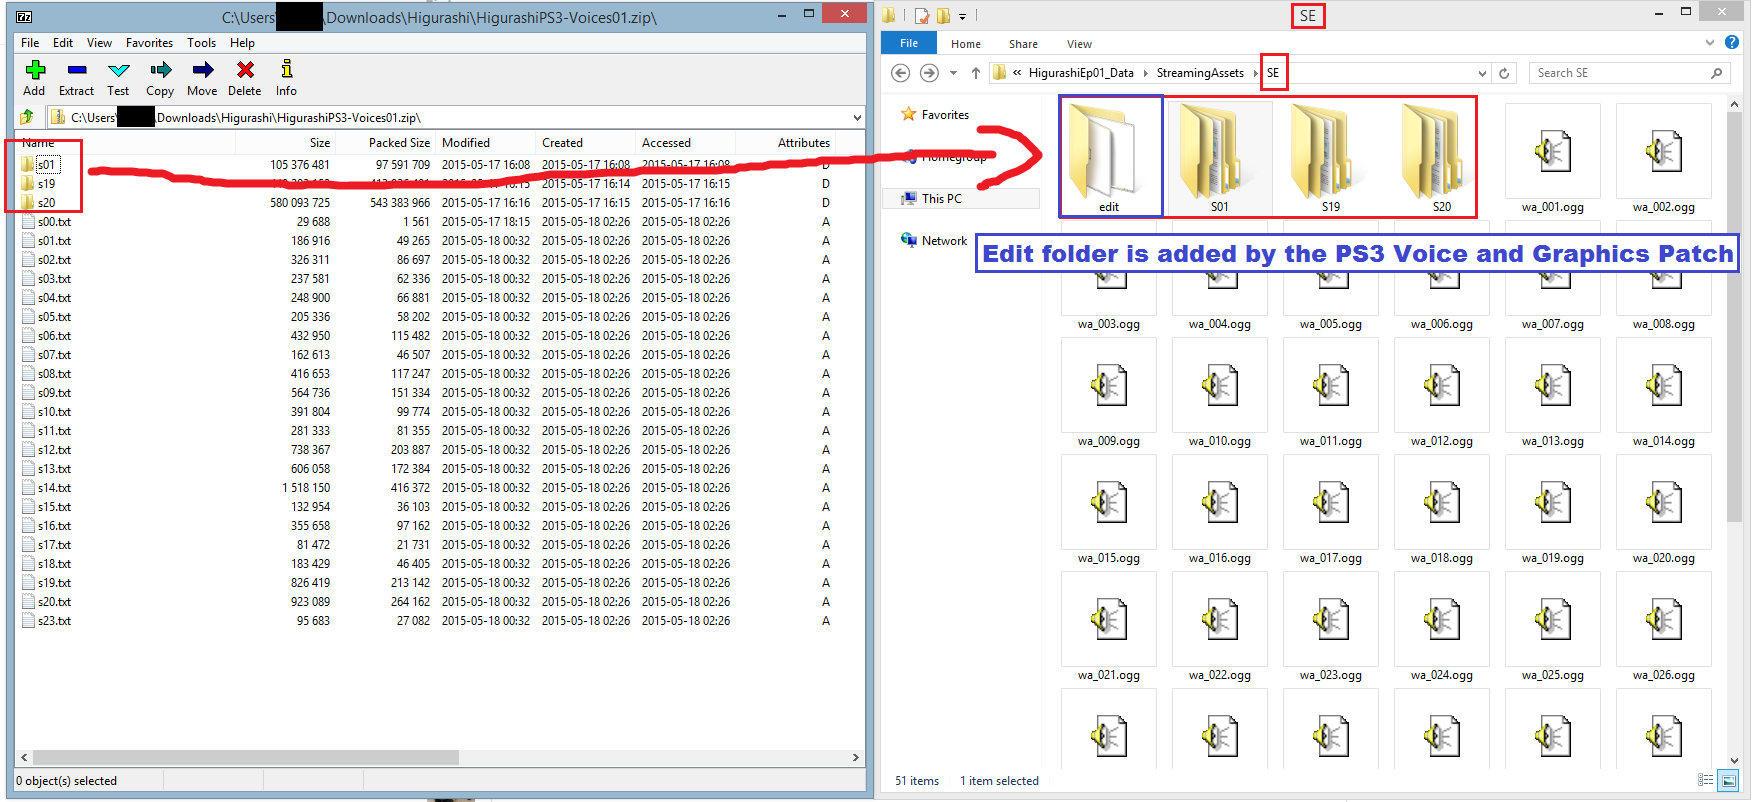
Task: Click the Copy icon in 7-Zip toolbar
Action: click(160, 78)
